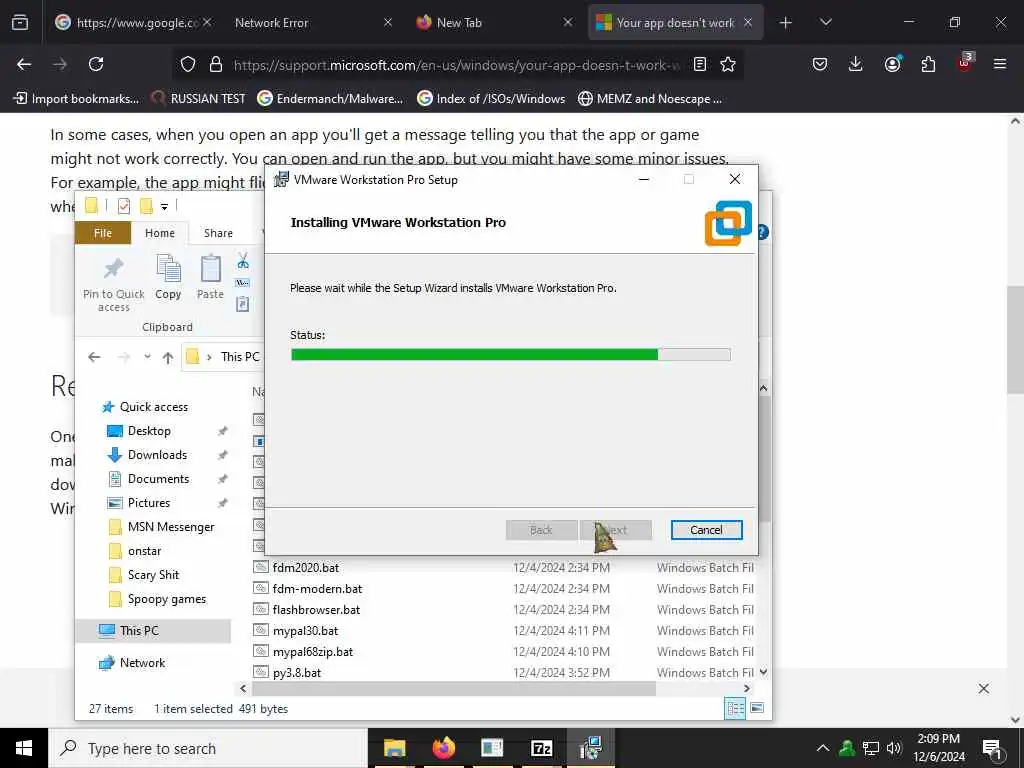
Task: Click Pin to Quick access in Explorer ribbon
Action: (114, 284)
